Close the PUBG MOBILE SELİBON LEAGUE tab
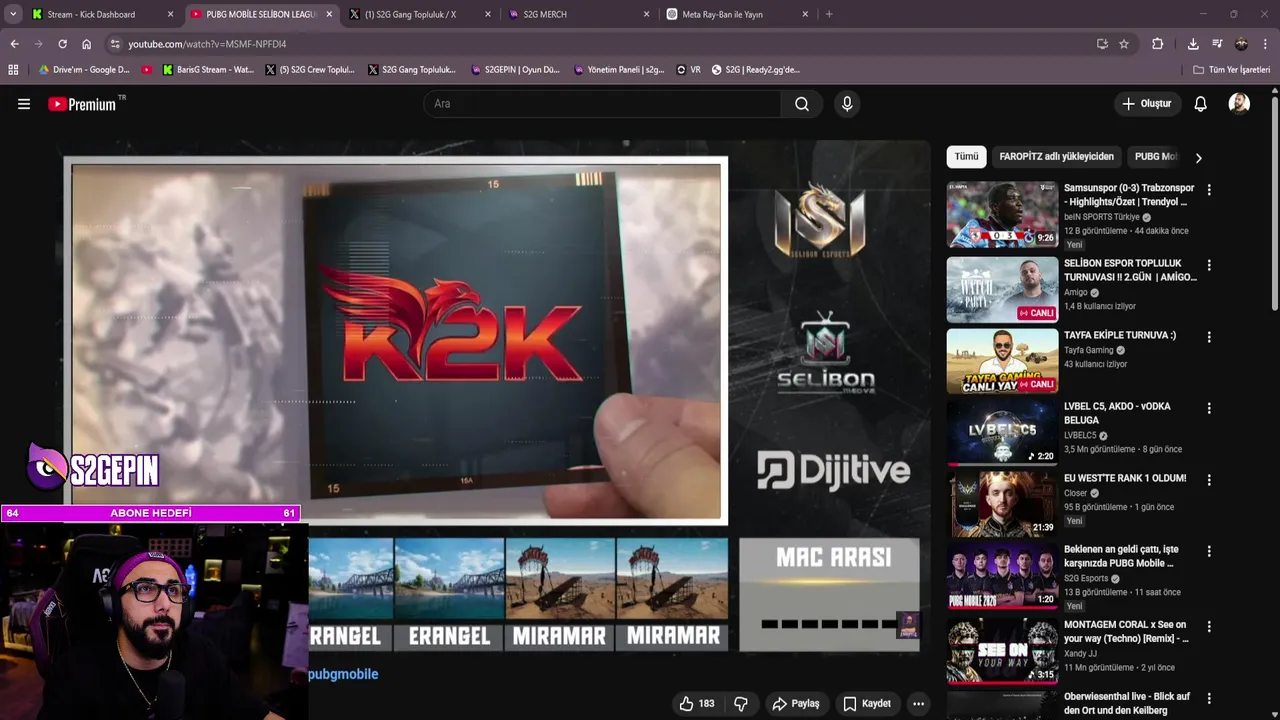1280x720 pixels. pyautogui.click(x=329, y=14)
